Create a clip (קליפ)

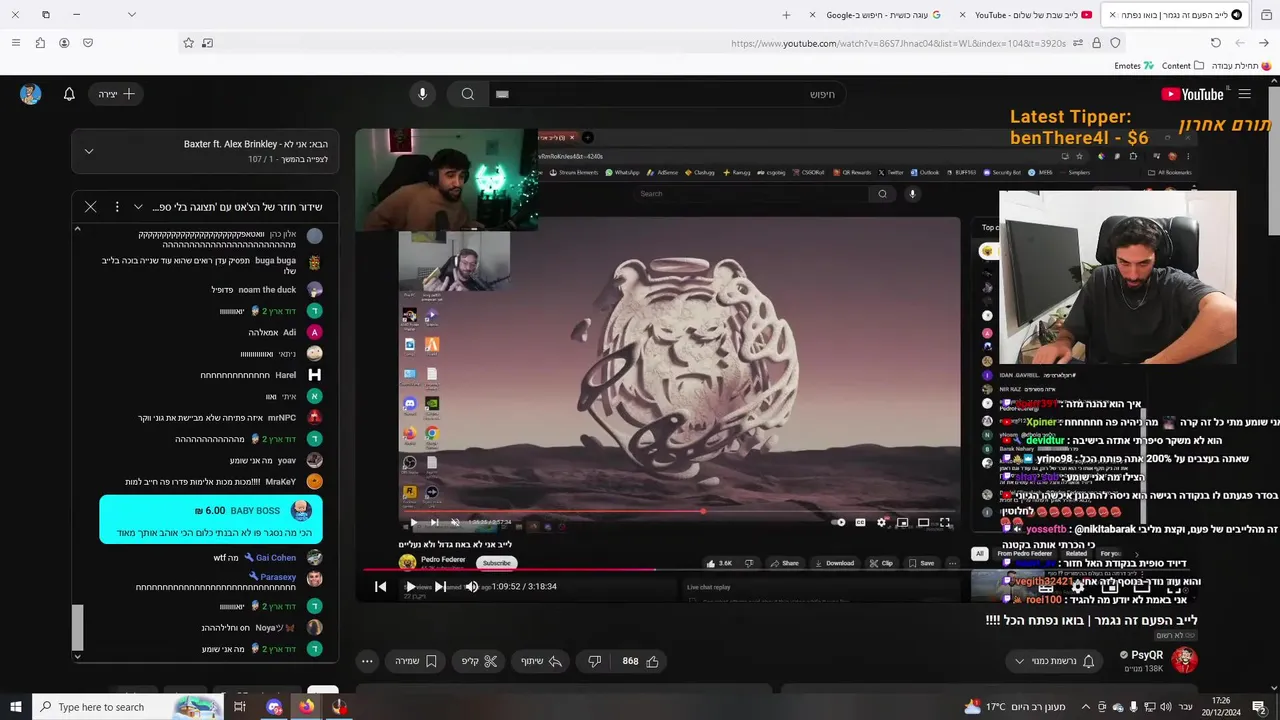point(480,661)
